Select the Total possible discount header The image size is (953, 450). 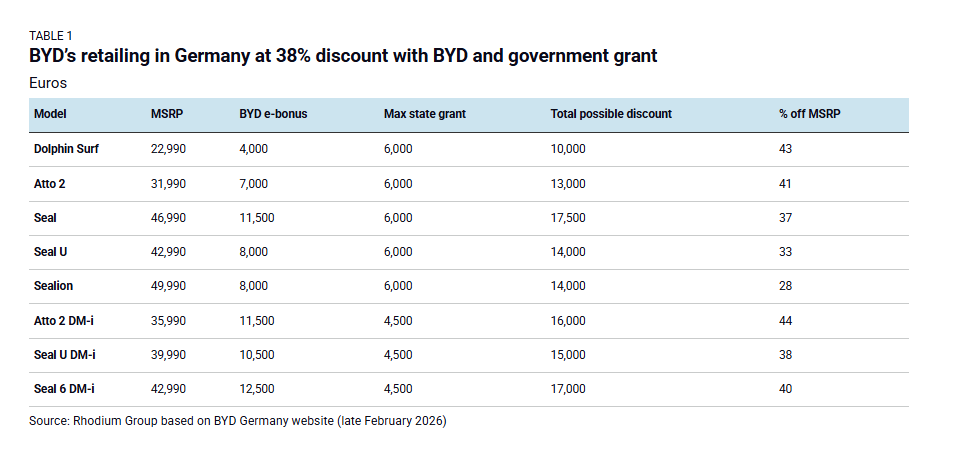pos(611,114)
